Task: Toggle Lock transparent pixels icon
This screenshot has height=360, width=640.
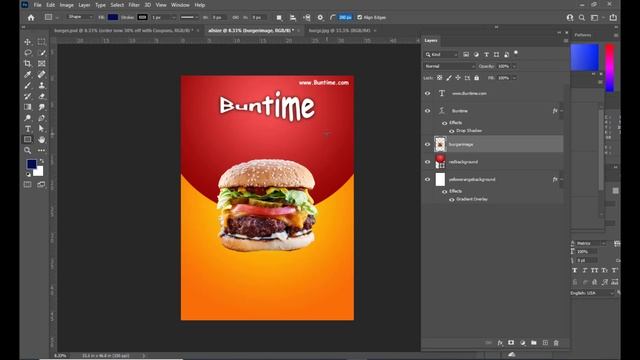Action: pyautogui.click(x=440, y=78)
